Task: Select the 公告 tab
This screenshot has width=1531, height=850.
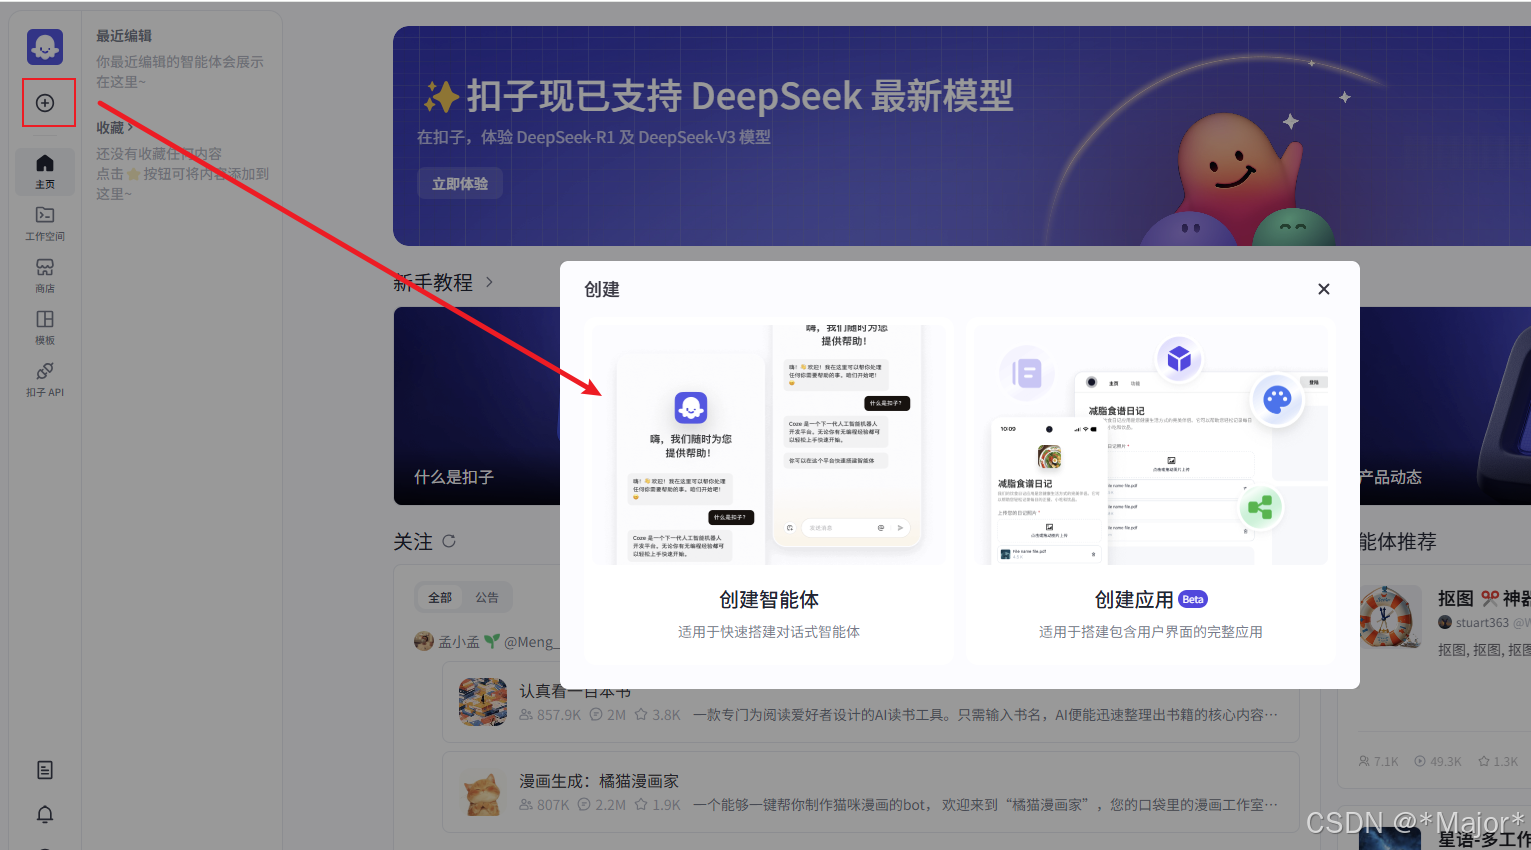Action: 487,597
